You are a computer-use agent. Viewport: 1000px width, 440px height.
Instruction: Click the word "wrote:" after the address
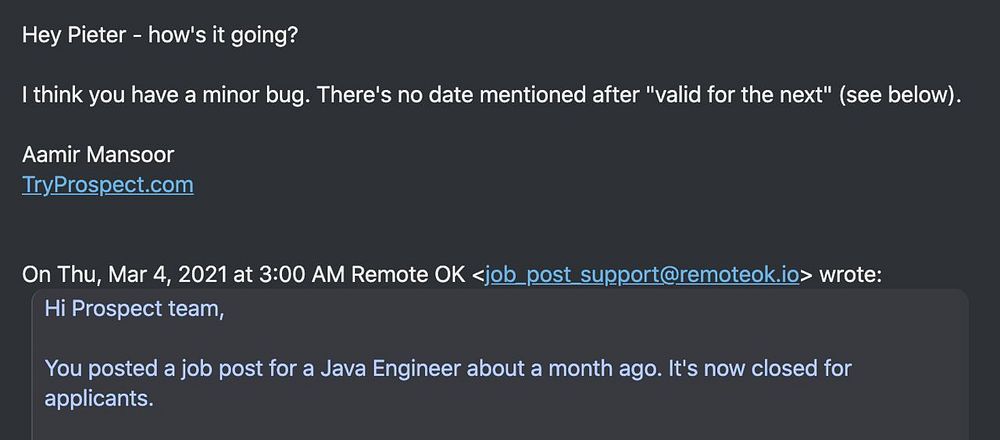point(850,276)
